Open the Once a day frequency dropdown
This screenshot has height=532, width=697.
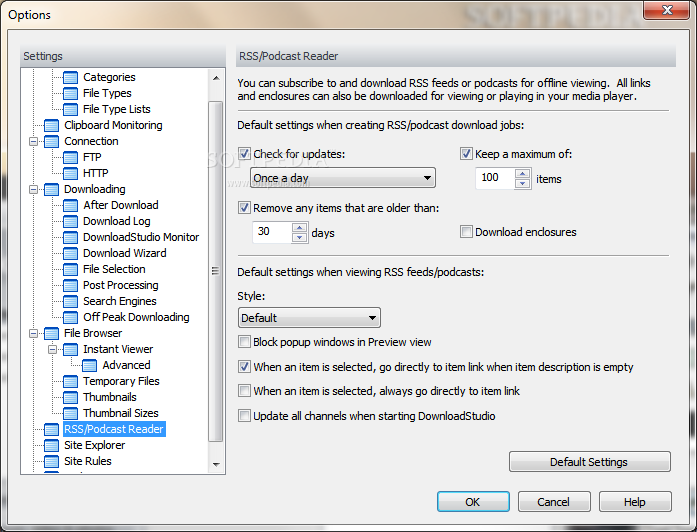tap(343, 178)
